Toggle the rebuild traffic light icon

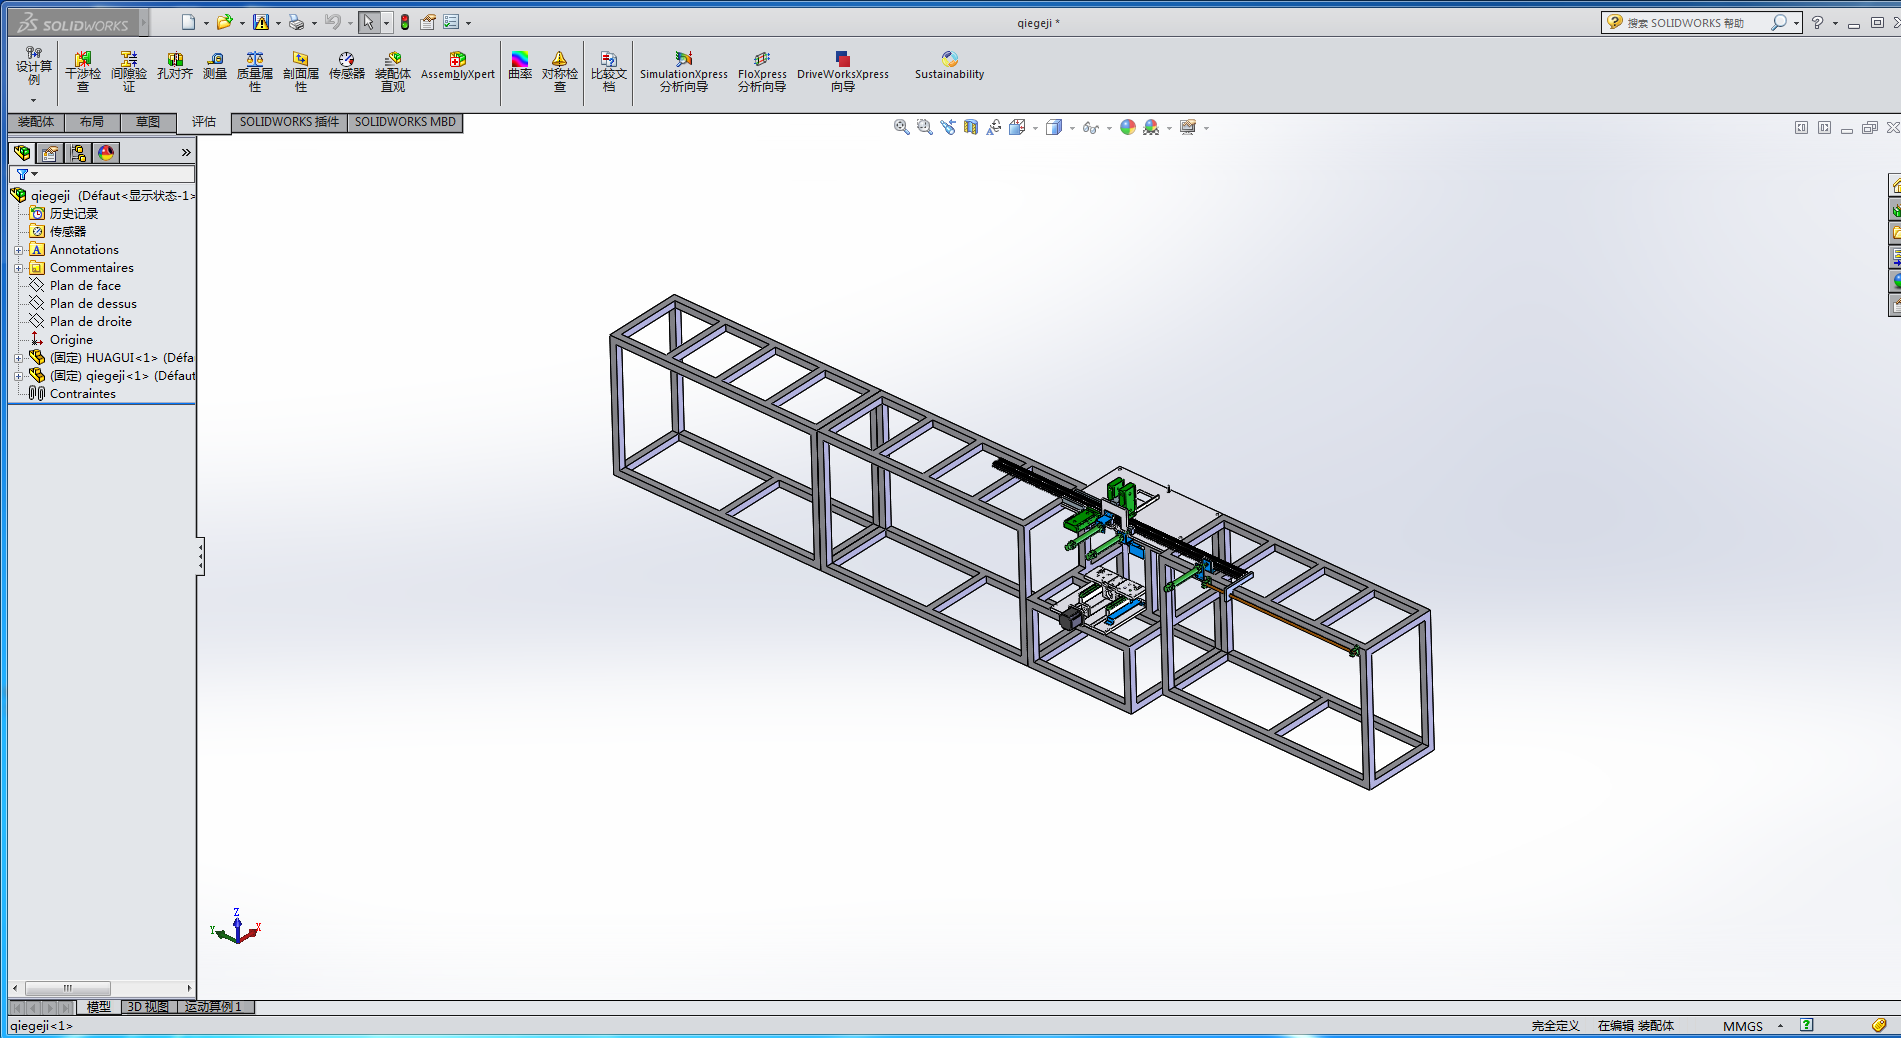405,22
